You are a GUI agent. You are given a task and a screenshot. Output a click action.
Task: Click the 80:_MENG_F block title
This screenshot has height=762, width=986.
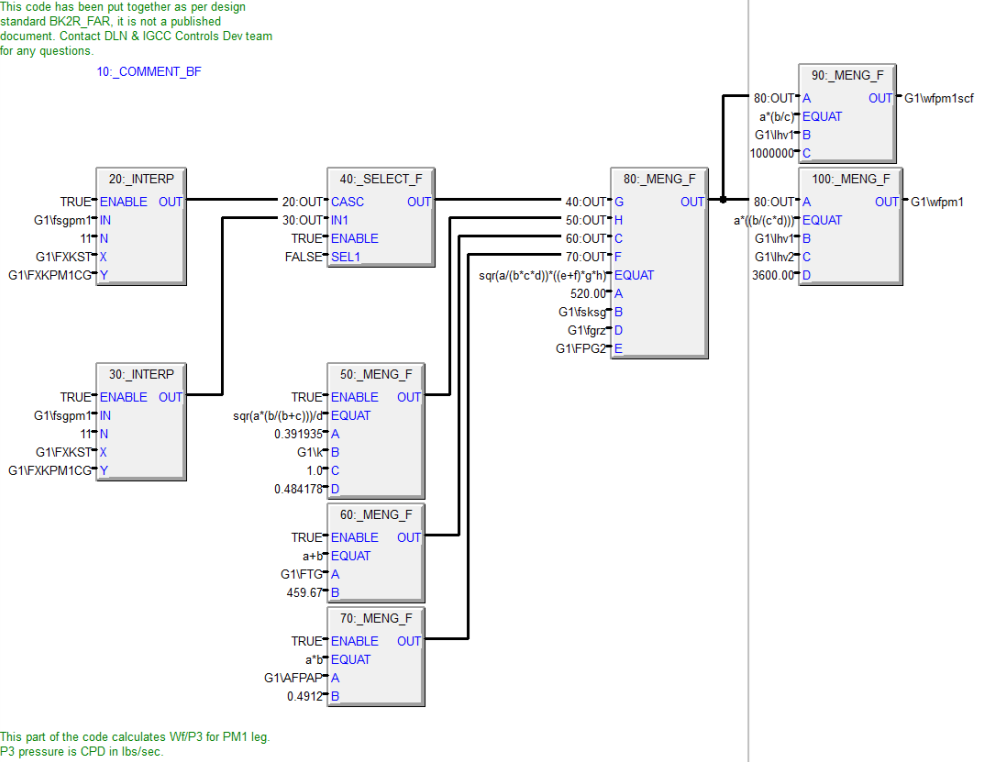[x=660, y=179]
